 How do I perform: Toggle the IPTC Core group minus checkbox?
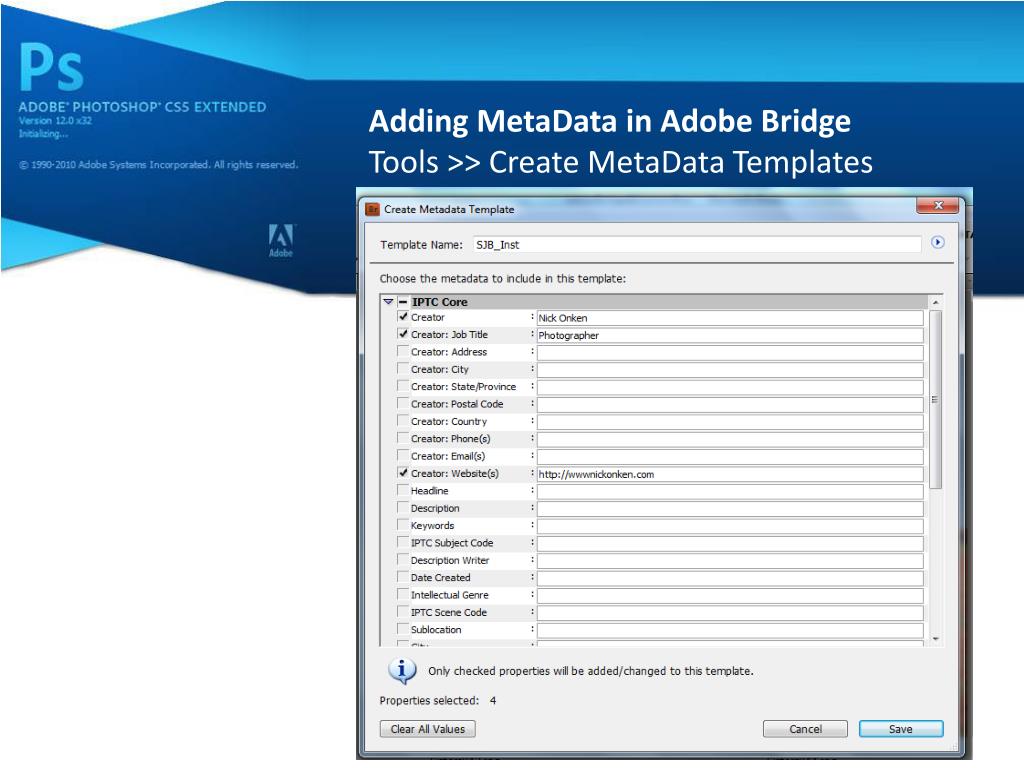[403, 302]
